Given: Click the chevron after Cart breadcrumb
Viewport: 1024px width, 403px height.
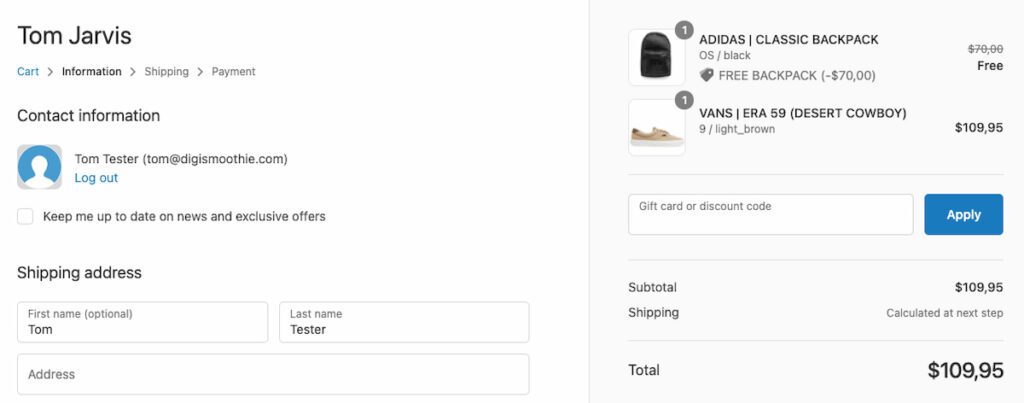Looking at the screenshot, I should coord(50,72).
